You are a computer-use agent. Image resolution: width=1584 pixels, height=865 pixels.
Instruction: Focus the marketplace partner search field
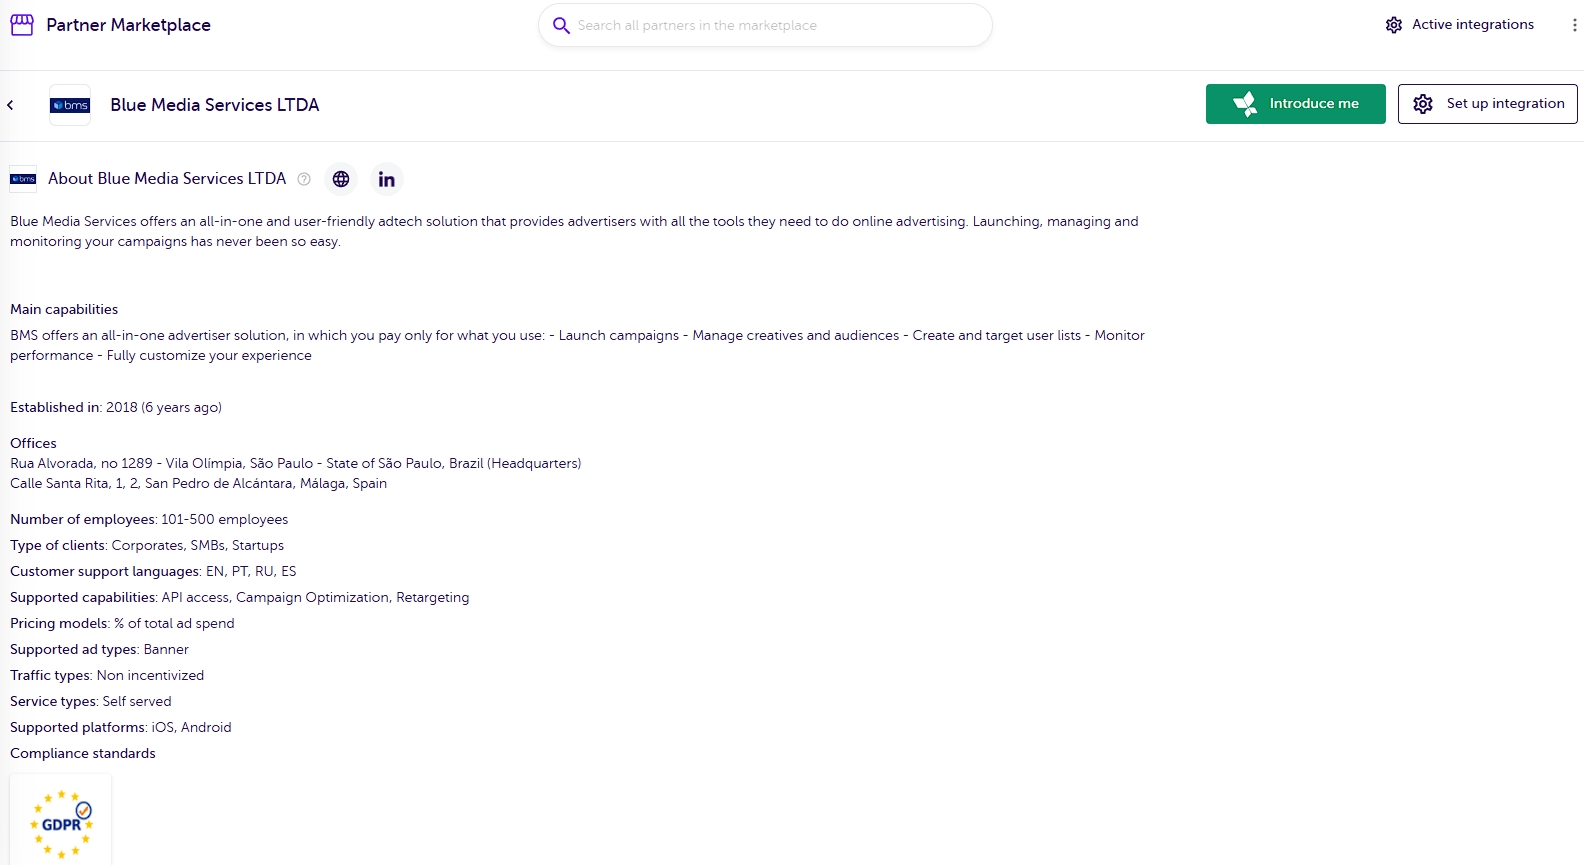pos(775,25)
